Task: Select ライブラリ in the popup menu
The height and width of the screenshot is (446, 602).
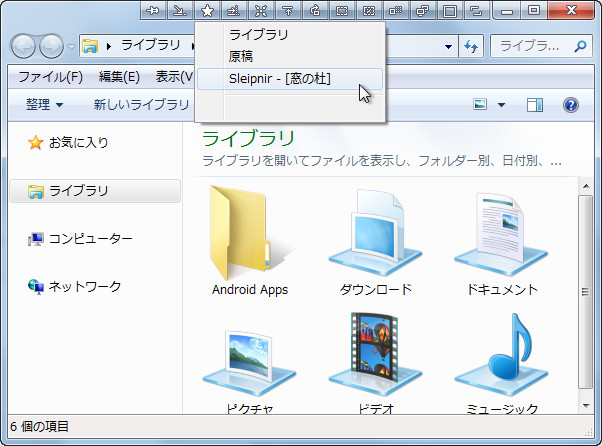Action: [290, 35]
